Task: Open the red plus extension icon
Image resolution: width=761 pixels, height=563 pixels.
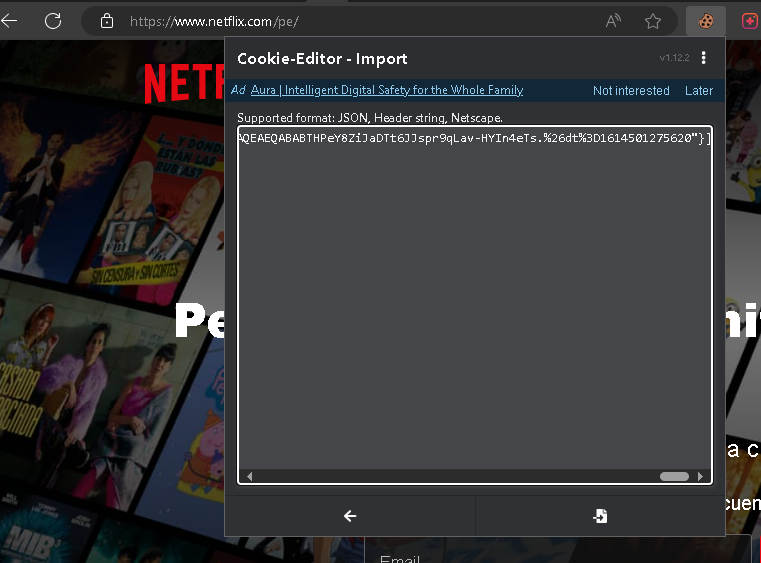Action: 750,21
